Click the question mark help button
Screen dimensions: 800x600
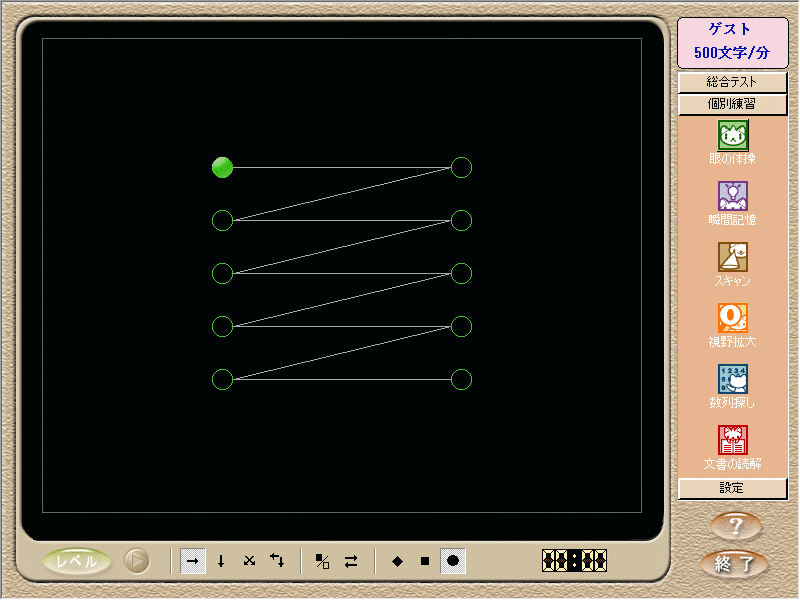click(x=735, y=525)
